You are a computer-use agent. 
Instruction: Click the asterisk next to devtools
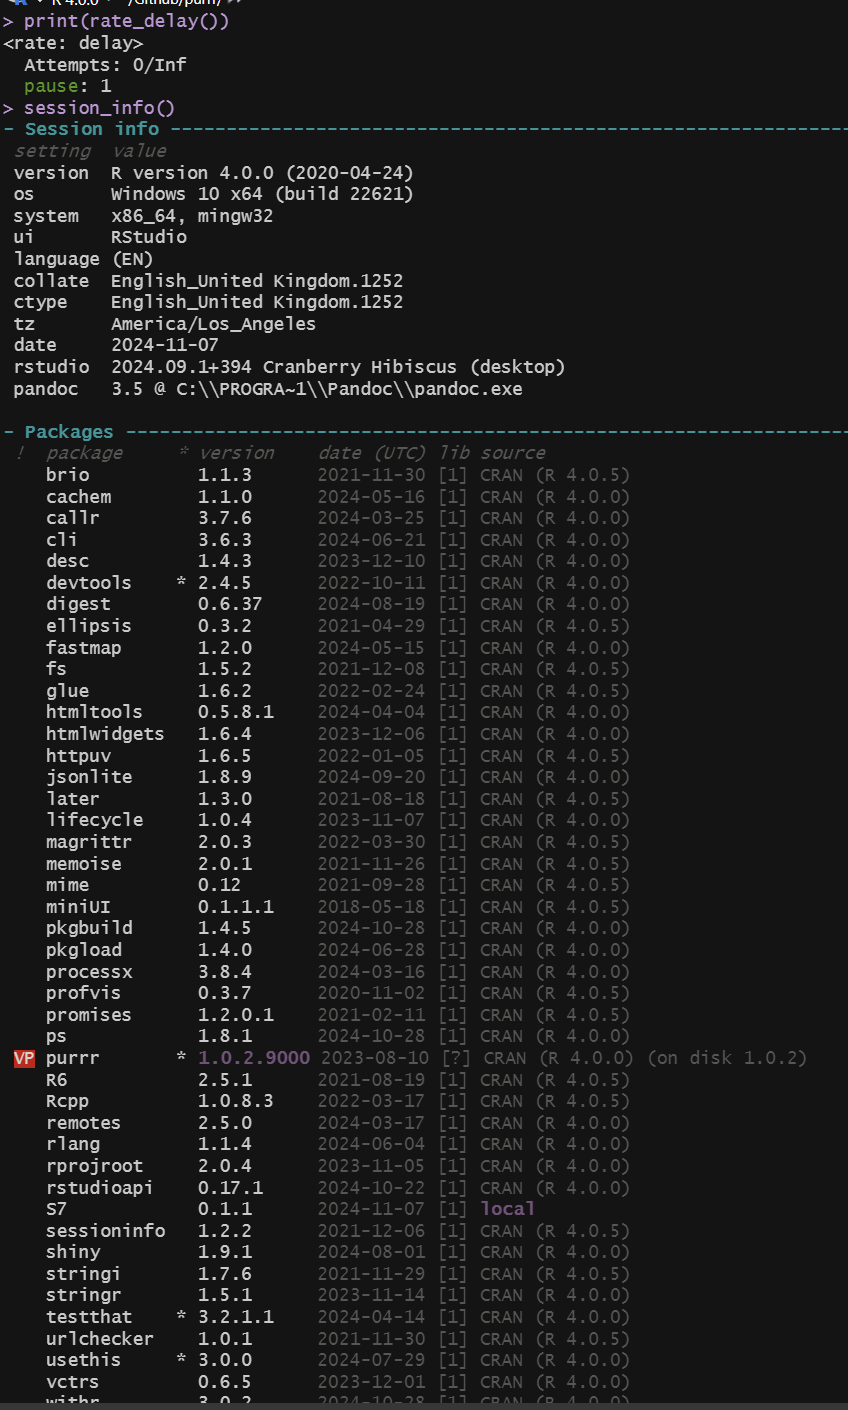click(x=181, y=583)
